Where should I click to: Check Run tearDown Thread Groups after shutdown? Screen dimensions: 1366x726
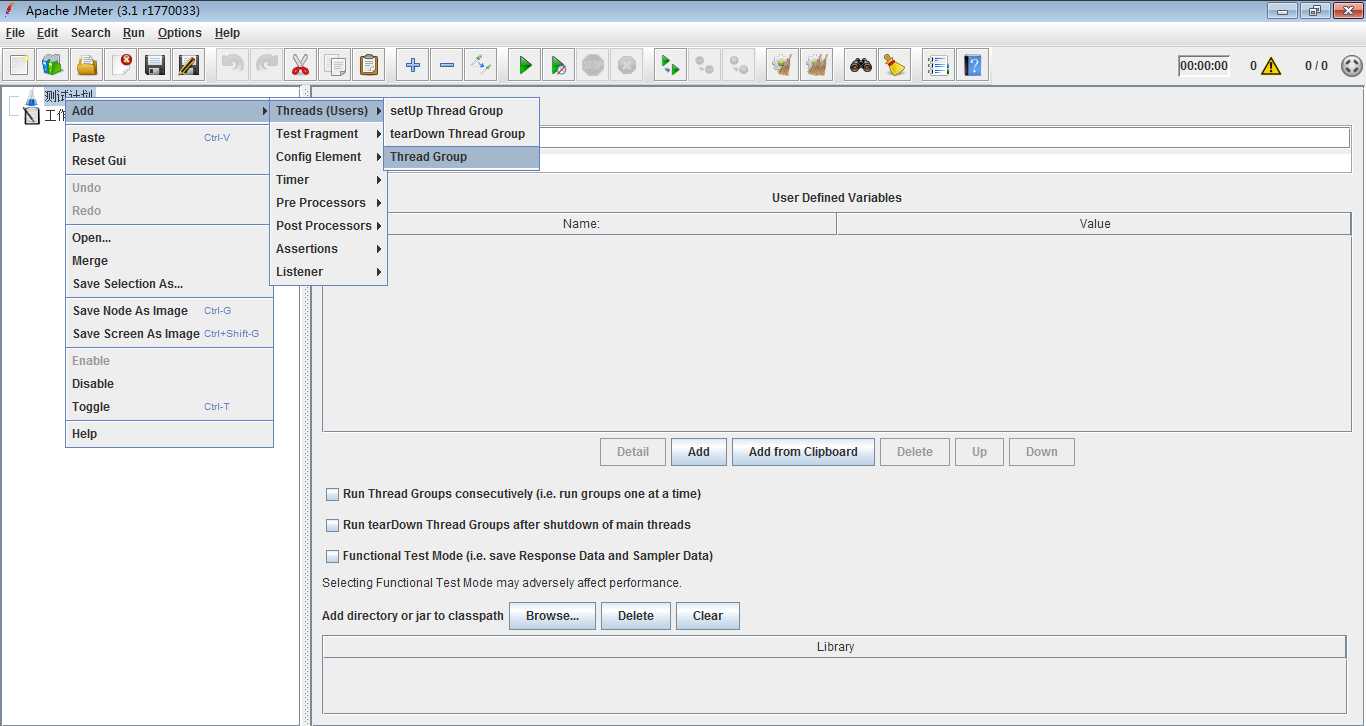point(333,525)
